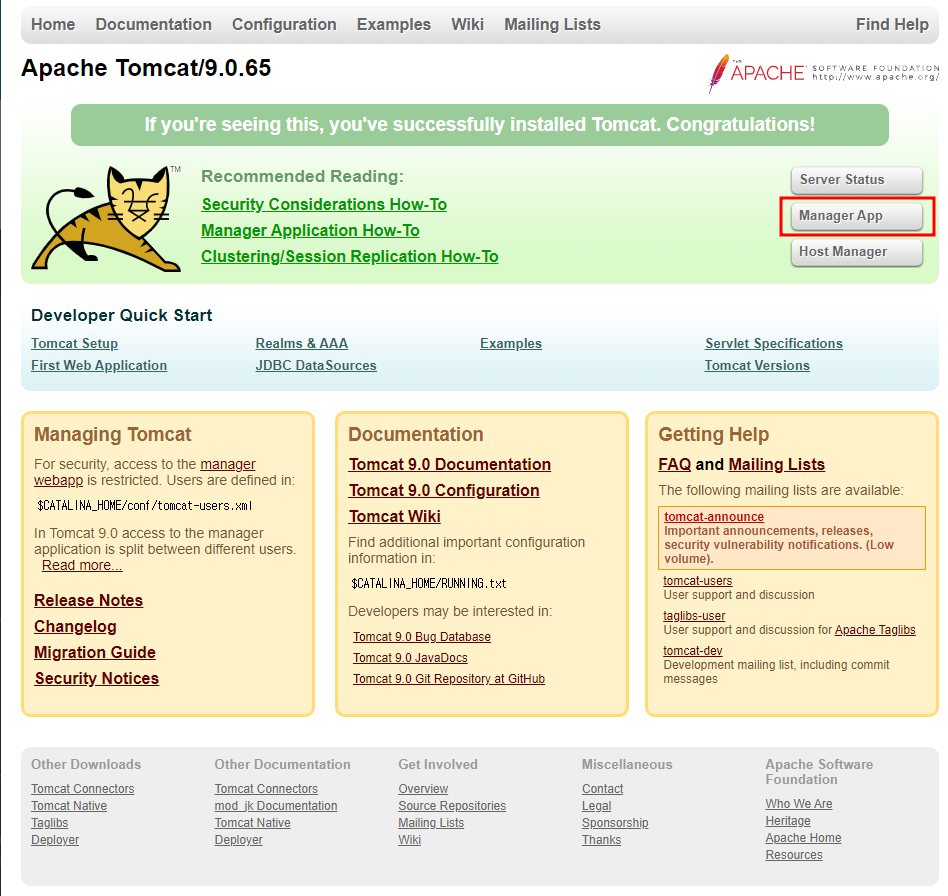Open Who We Are link
This screenshot has height=896, width=948.
click(799, 804)
